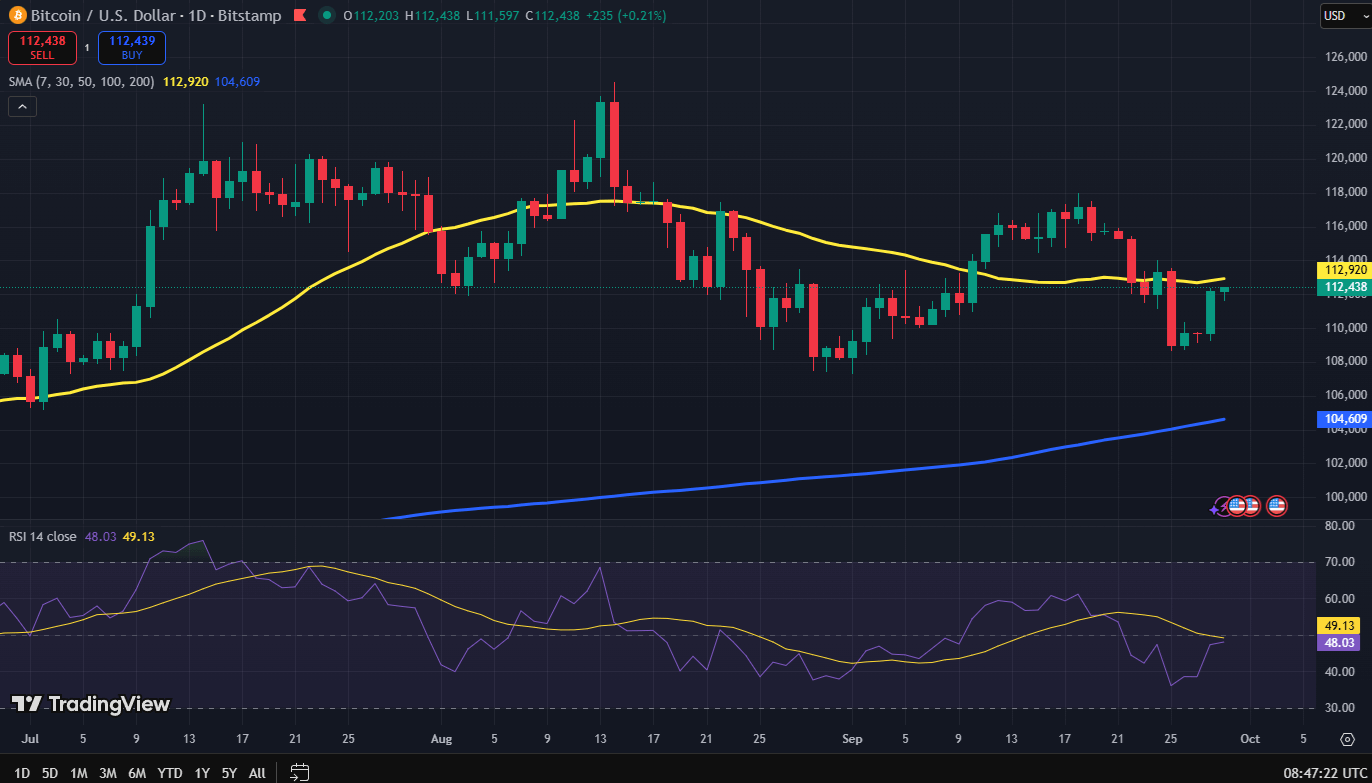Click the rightmost US flag economic event icon
The image size is (1372, 783).
click(x=1277, y=506)
